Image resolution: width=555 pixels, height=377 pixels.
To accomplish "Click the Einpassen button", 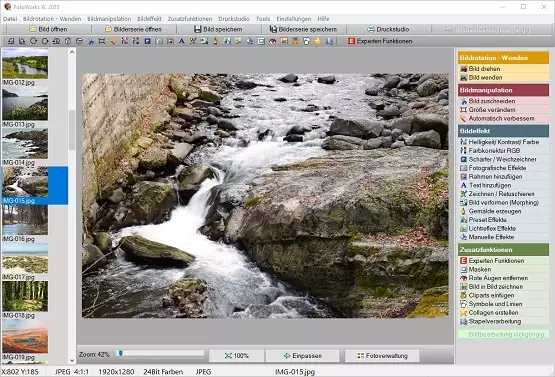I will tap(302, 355).
